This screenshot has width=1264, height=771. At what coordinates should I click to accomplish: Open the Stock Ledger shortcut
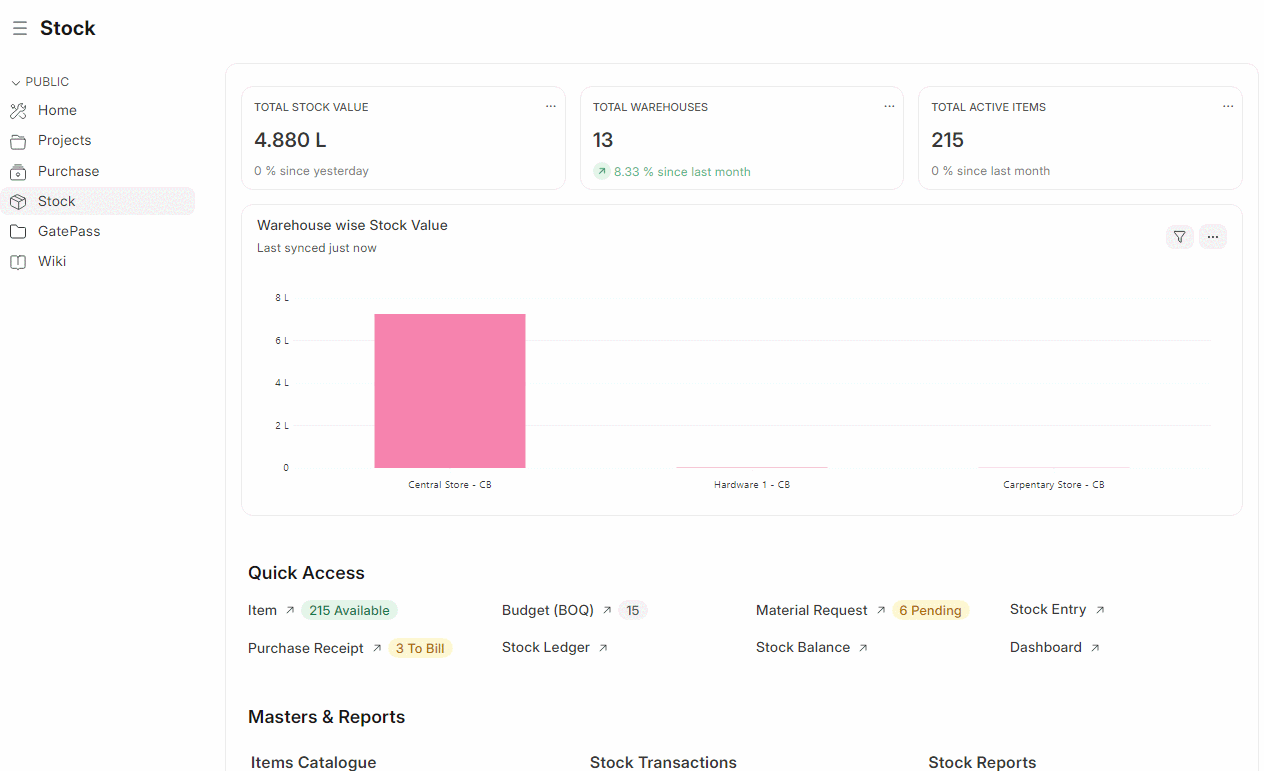[x=545, y=648]
